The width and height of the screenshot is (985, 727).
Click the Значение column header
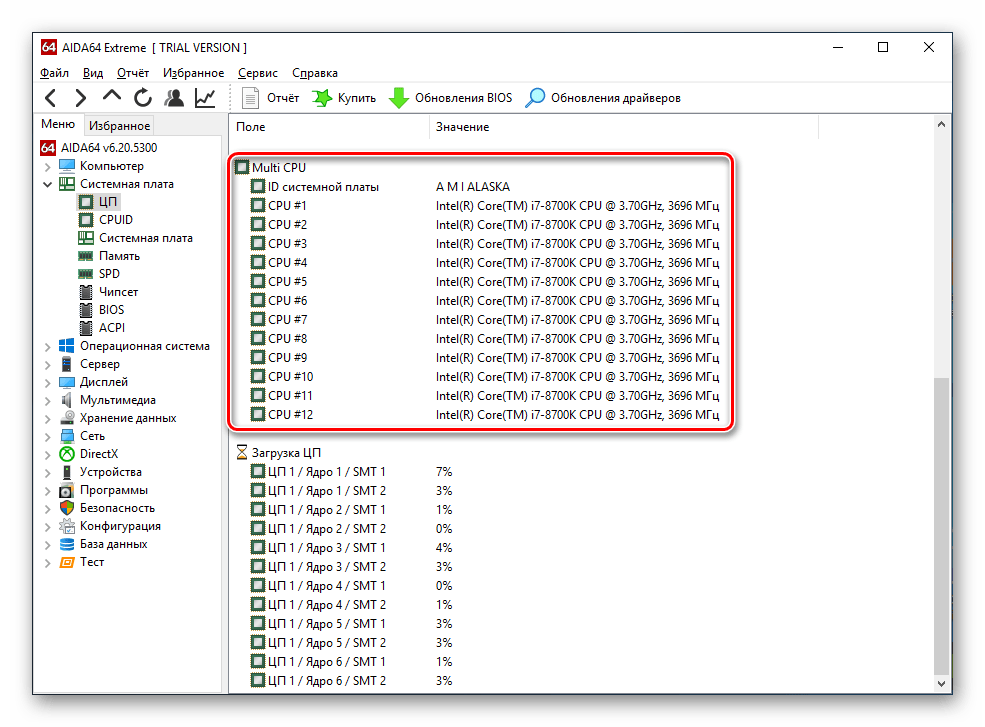[462, 127]
